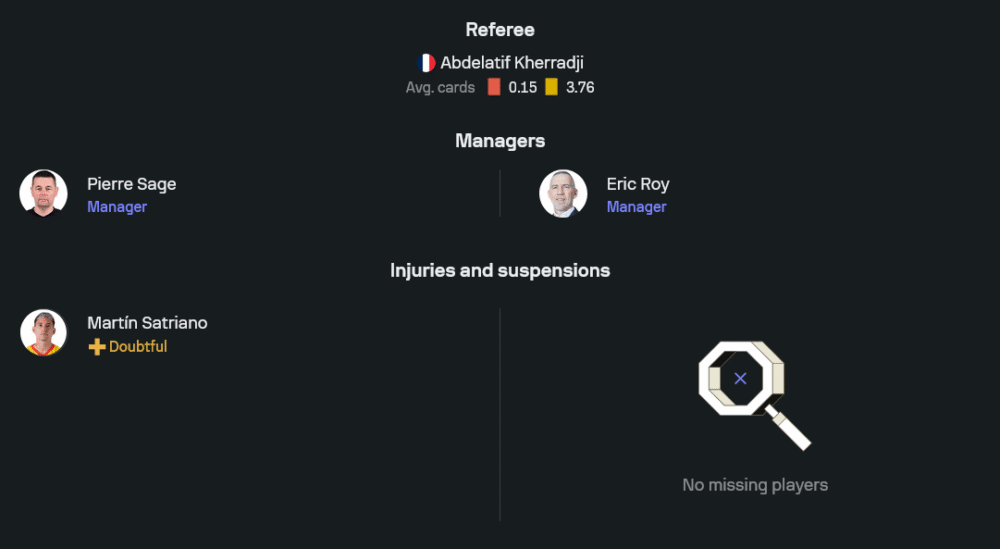Click the Pierre Sage name

(131, 184)
